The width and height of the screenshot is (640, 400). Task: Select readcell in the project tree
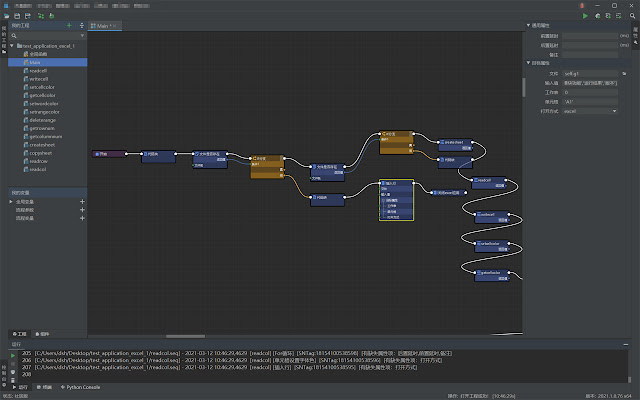39,71
